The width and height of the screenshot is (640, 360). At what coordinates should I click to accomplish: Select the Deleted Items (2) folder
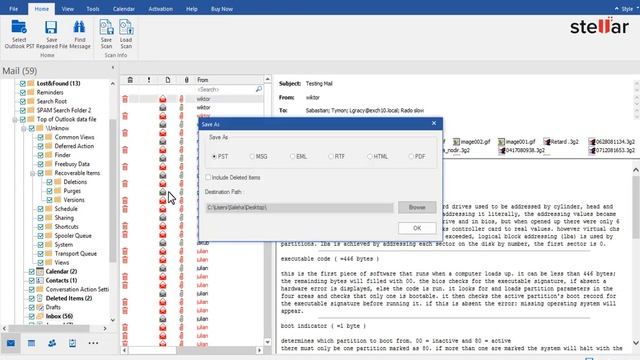click(69, 298)
